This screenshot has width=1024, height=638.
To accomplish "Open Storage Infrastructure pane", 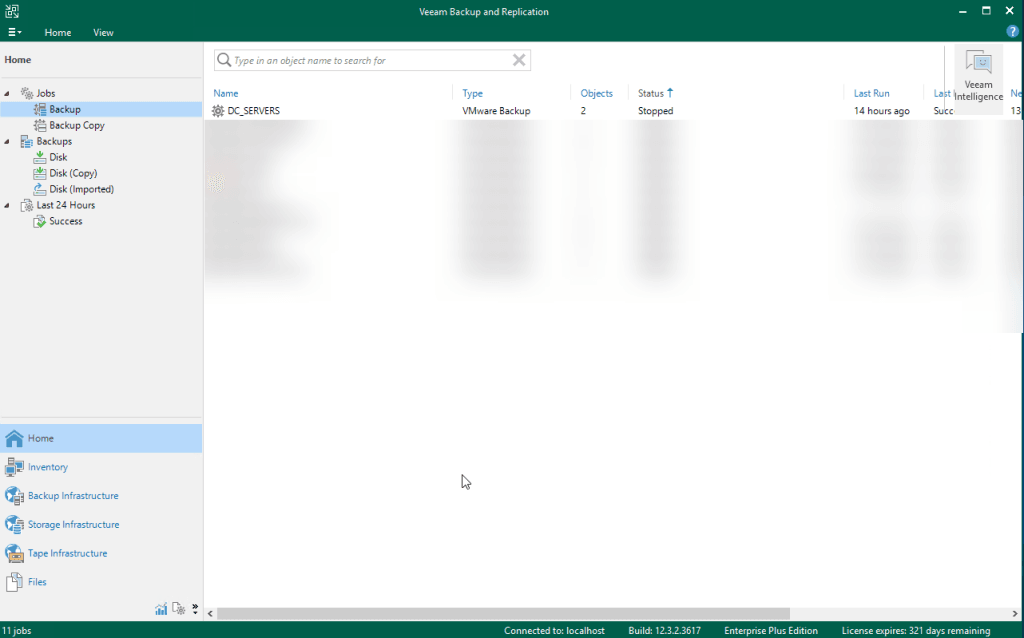I will 101,524.
